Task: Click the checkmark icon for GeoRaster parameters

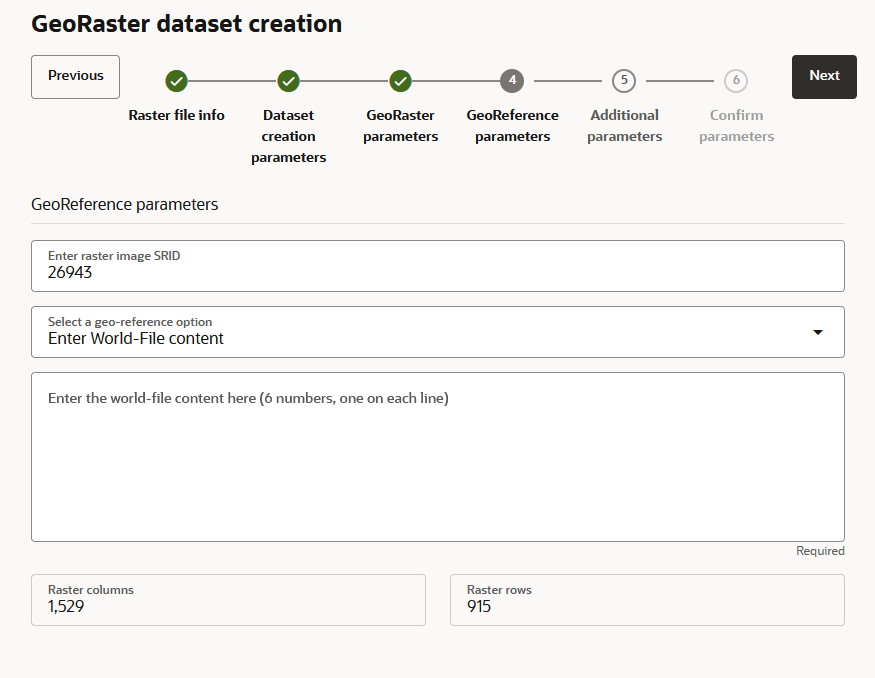Action: tap(400, 81)
